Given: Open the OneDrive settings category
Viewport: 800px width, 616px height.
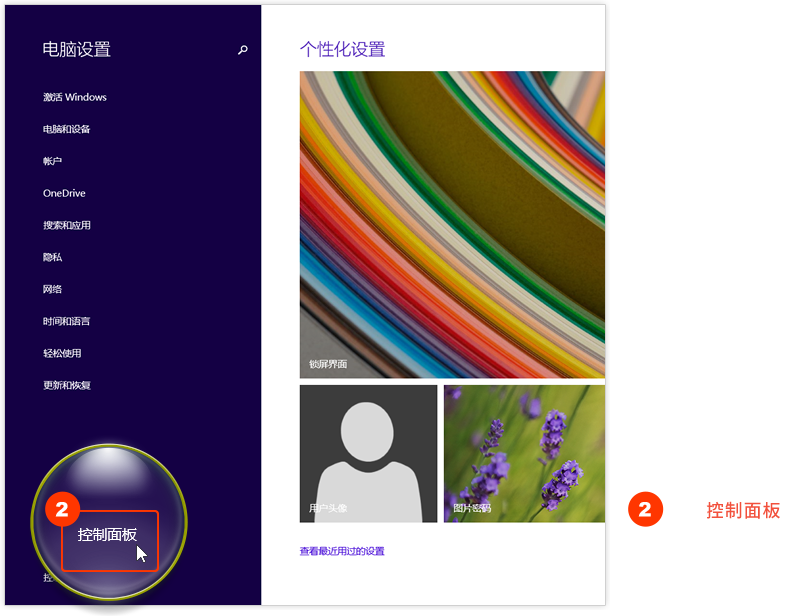Looking at the screenshot, I should [64, 193].
